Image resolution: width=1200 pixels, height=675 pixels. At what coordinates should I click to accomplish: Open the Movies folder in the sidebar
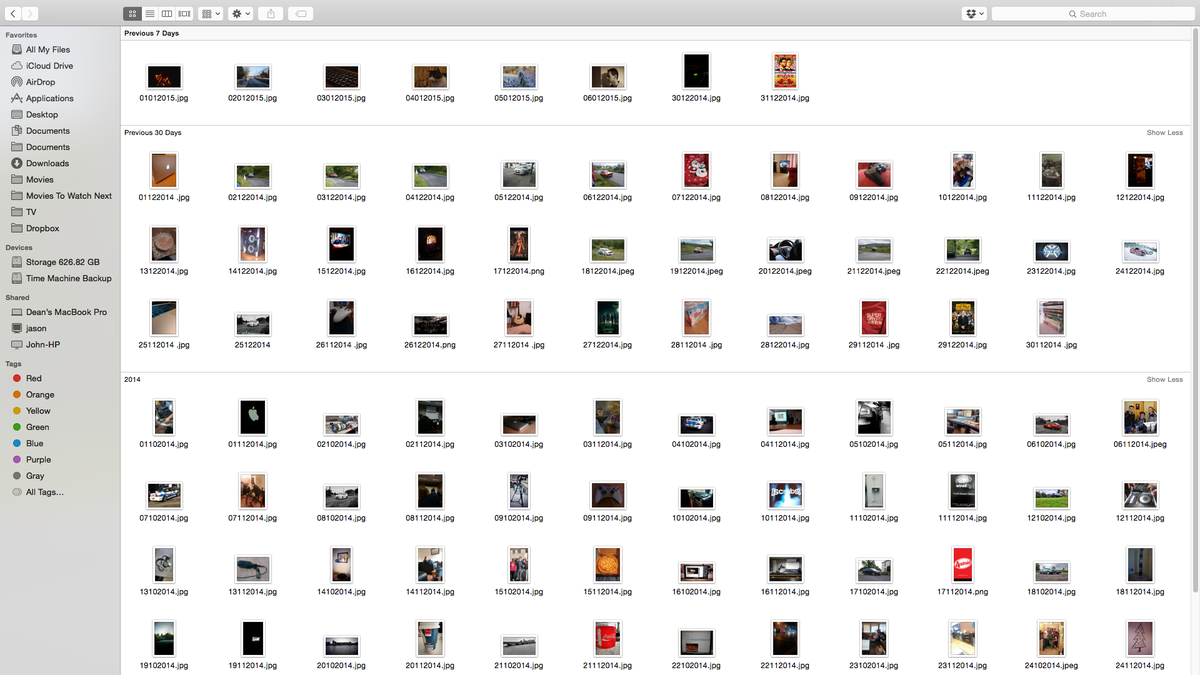(x=40, y=179)
